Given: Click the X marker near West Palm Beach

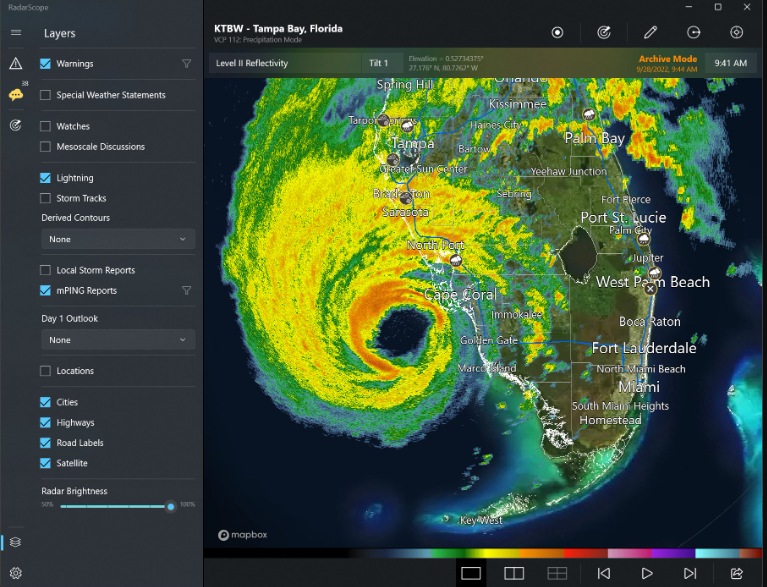Looking at the screenshot, I should (650, 289).
